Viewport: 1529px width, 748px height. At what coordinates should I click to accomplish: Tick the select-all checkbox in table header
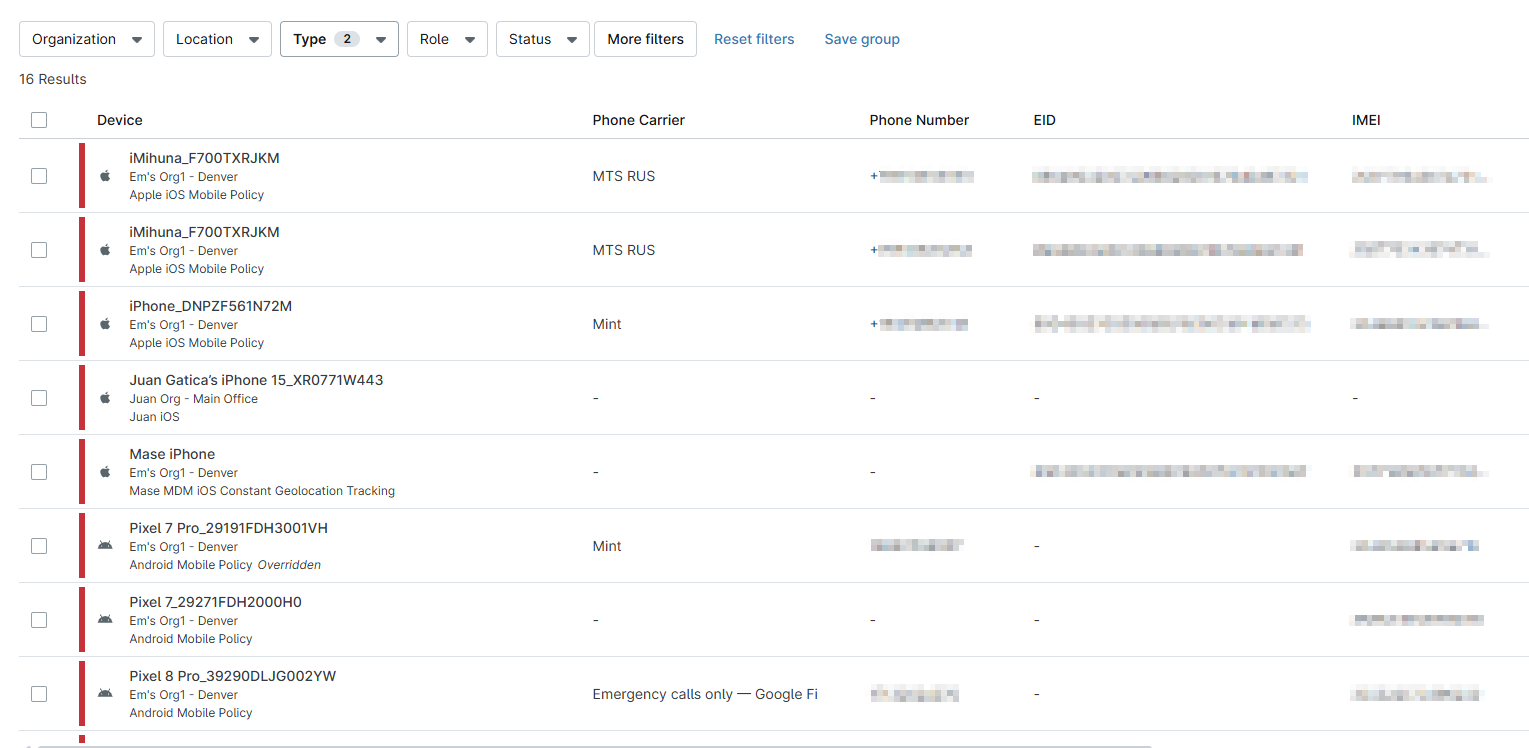(39, 120)
